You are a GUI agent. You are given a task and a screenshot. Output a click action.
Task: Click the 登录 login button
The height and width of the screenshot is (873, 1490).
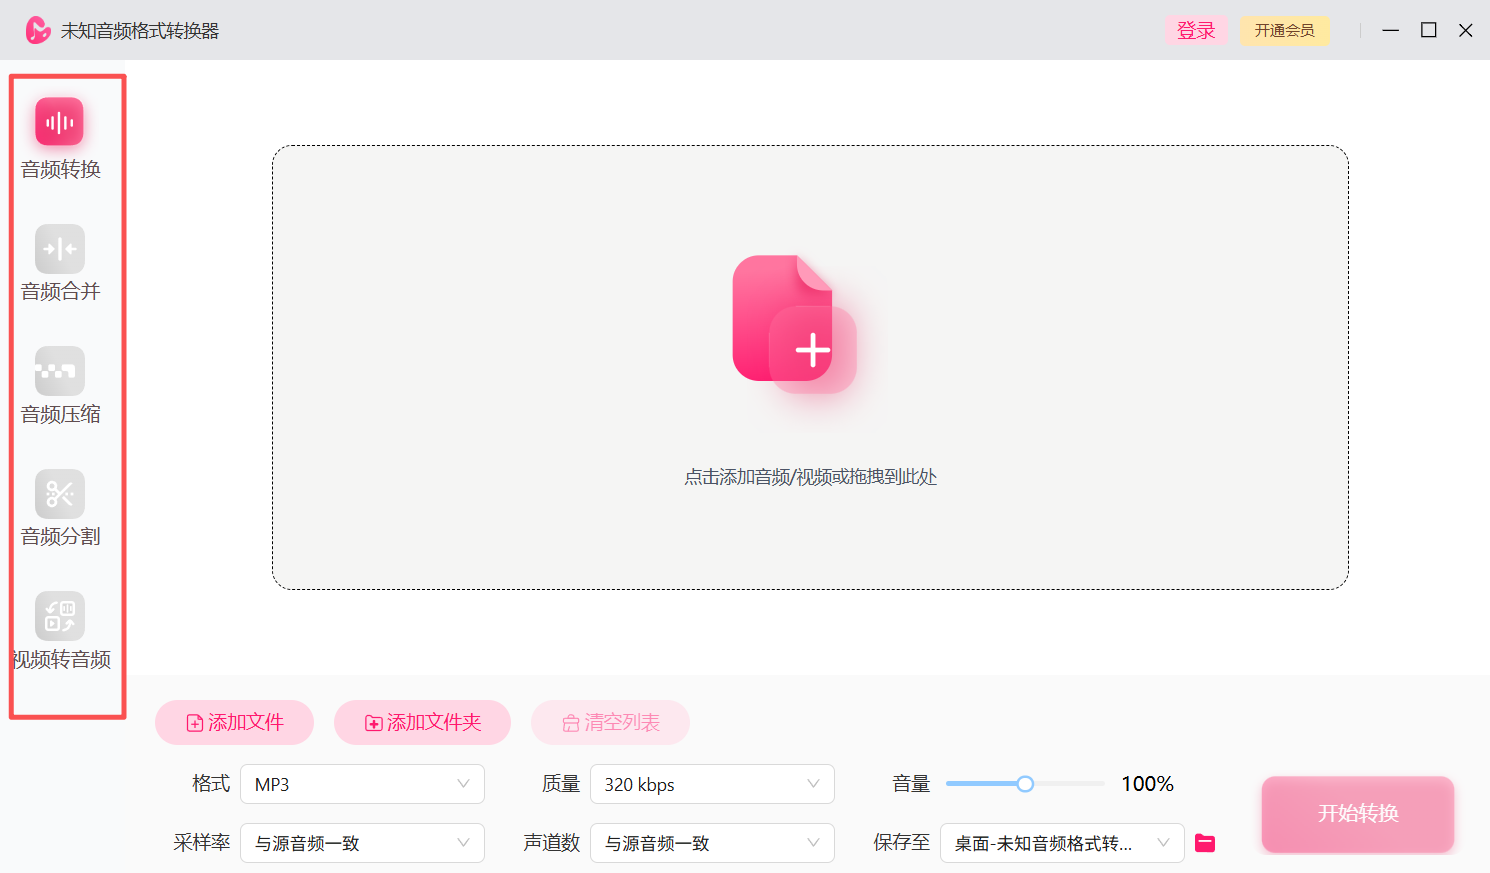pyautogui.click(x=1196, y=31)
